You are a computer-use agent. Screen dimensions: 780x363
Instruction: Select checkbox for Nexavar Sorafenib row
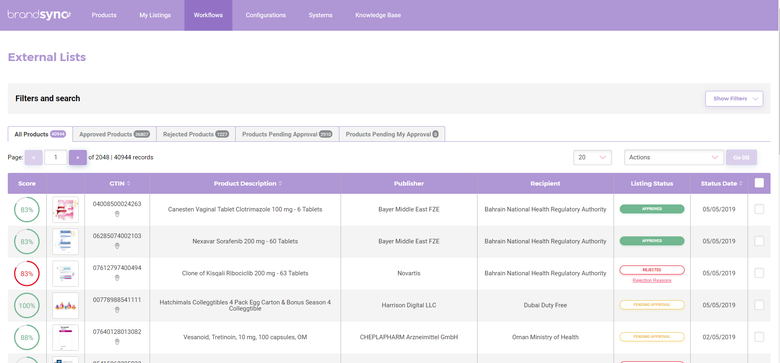click(759, 241)
